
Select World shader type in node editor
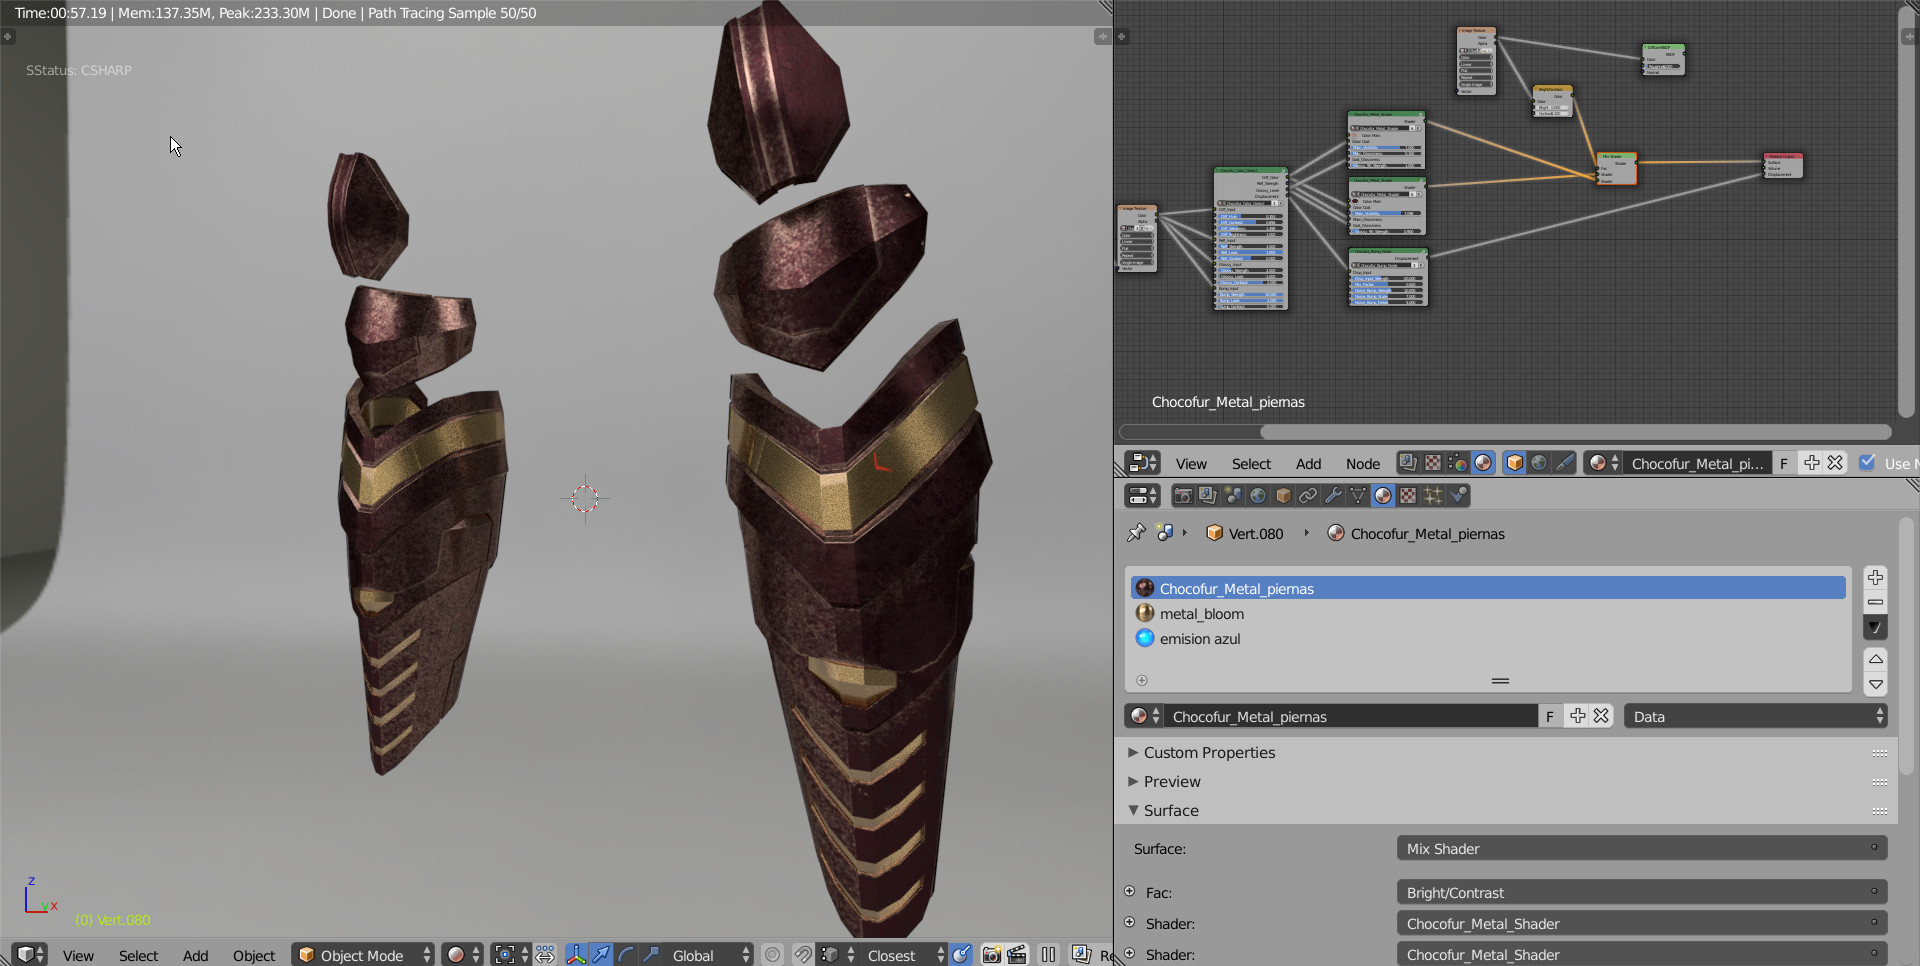tap(1539, 463)
